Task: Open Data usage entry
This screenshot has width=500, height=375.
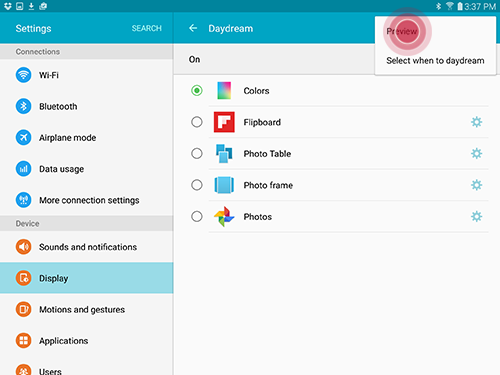Action: click(87, 169)
